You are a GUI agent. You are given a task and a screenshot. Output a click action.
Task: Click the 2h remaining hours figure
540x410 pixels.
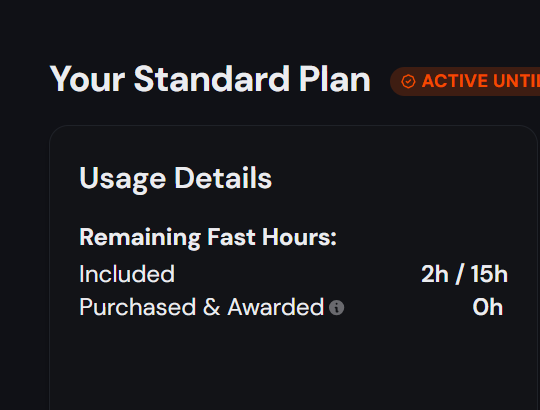(x=435, y=274)
